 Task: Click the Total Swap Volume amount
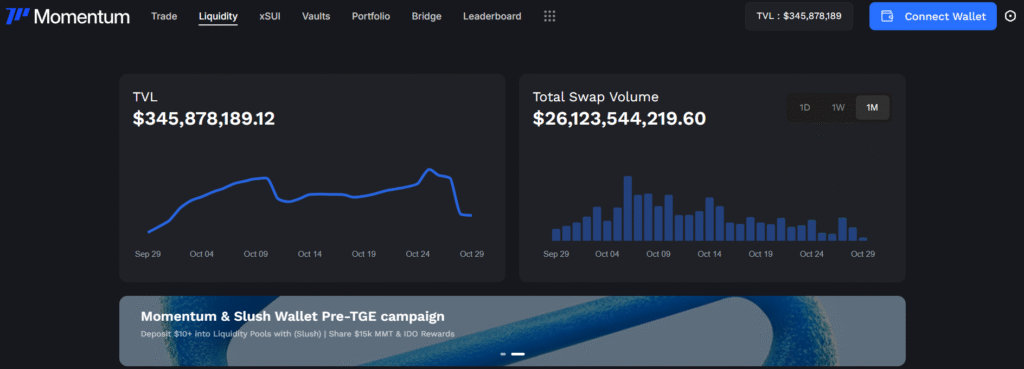[x=619, y=119]
